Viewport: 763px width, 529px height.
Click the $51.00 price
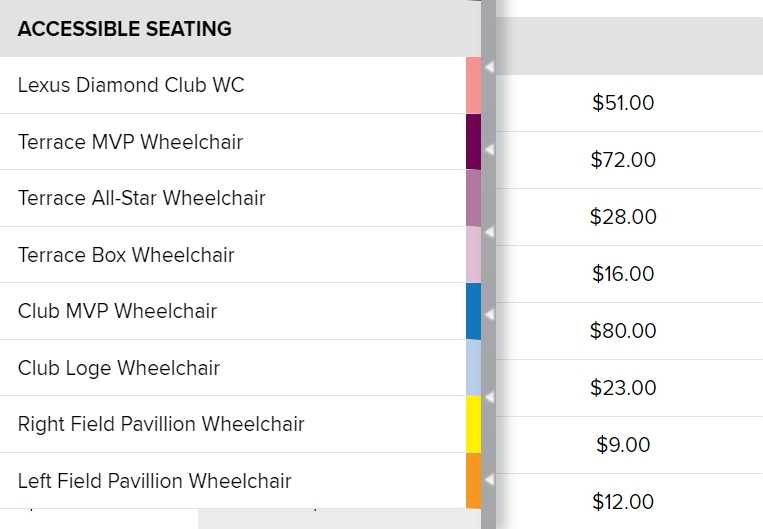point(623,103)
